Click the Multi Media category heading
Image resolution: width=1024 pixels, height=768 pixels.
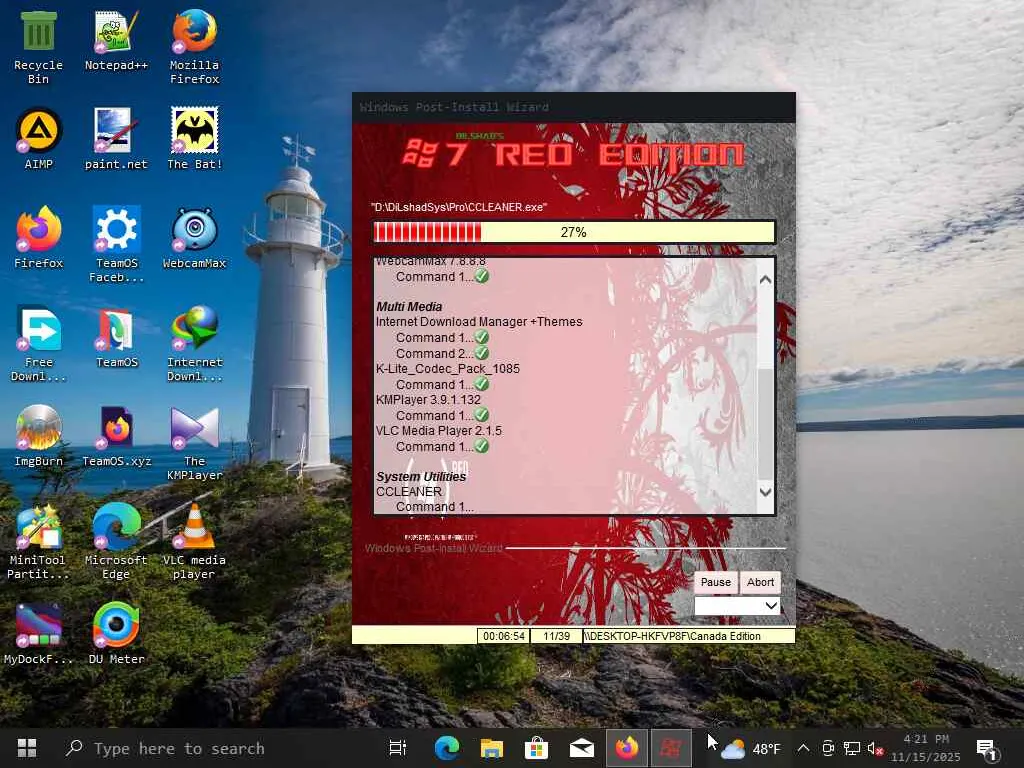tap(409, 306)
